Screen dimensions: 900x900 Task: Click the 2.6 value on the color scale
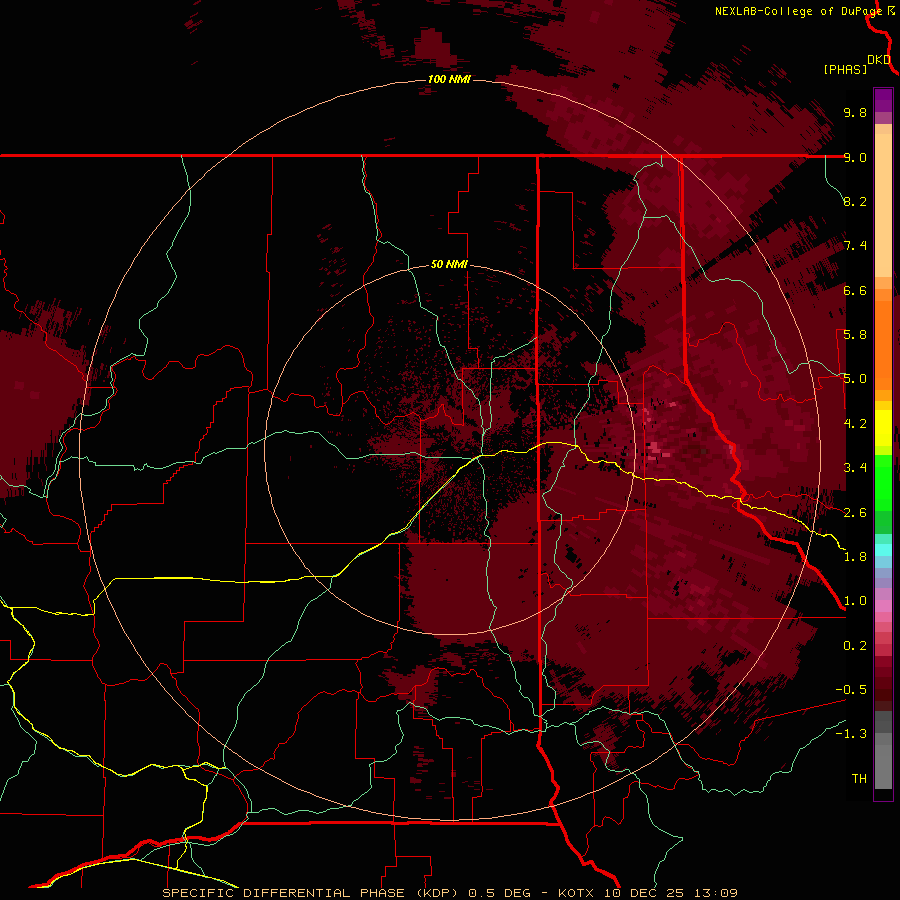coord(855,513)
